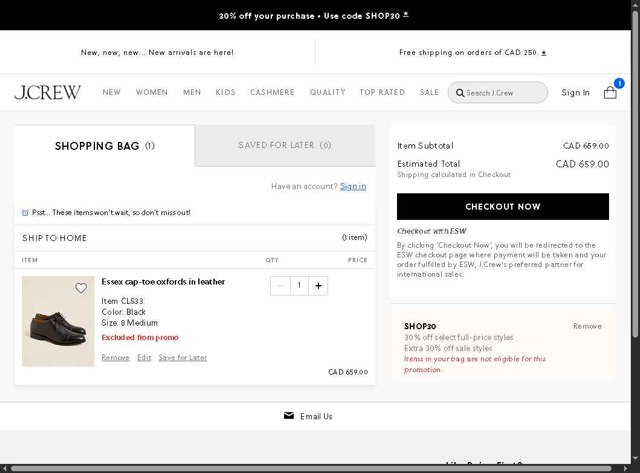This screenshot has height=473, width=640.
Task: Open the MEN menu
Action: [192, 92]
